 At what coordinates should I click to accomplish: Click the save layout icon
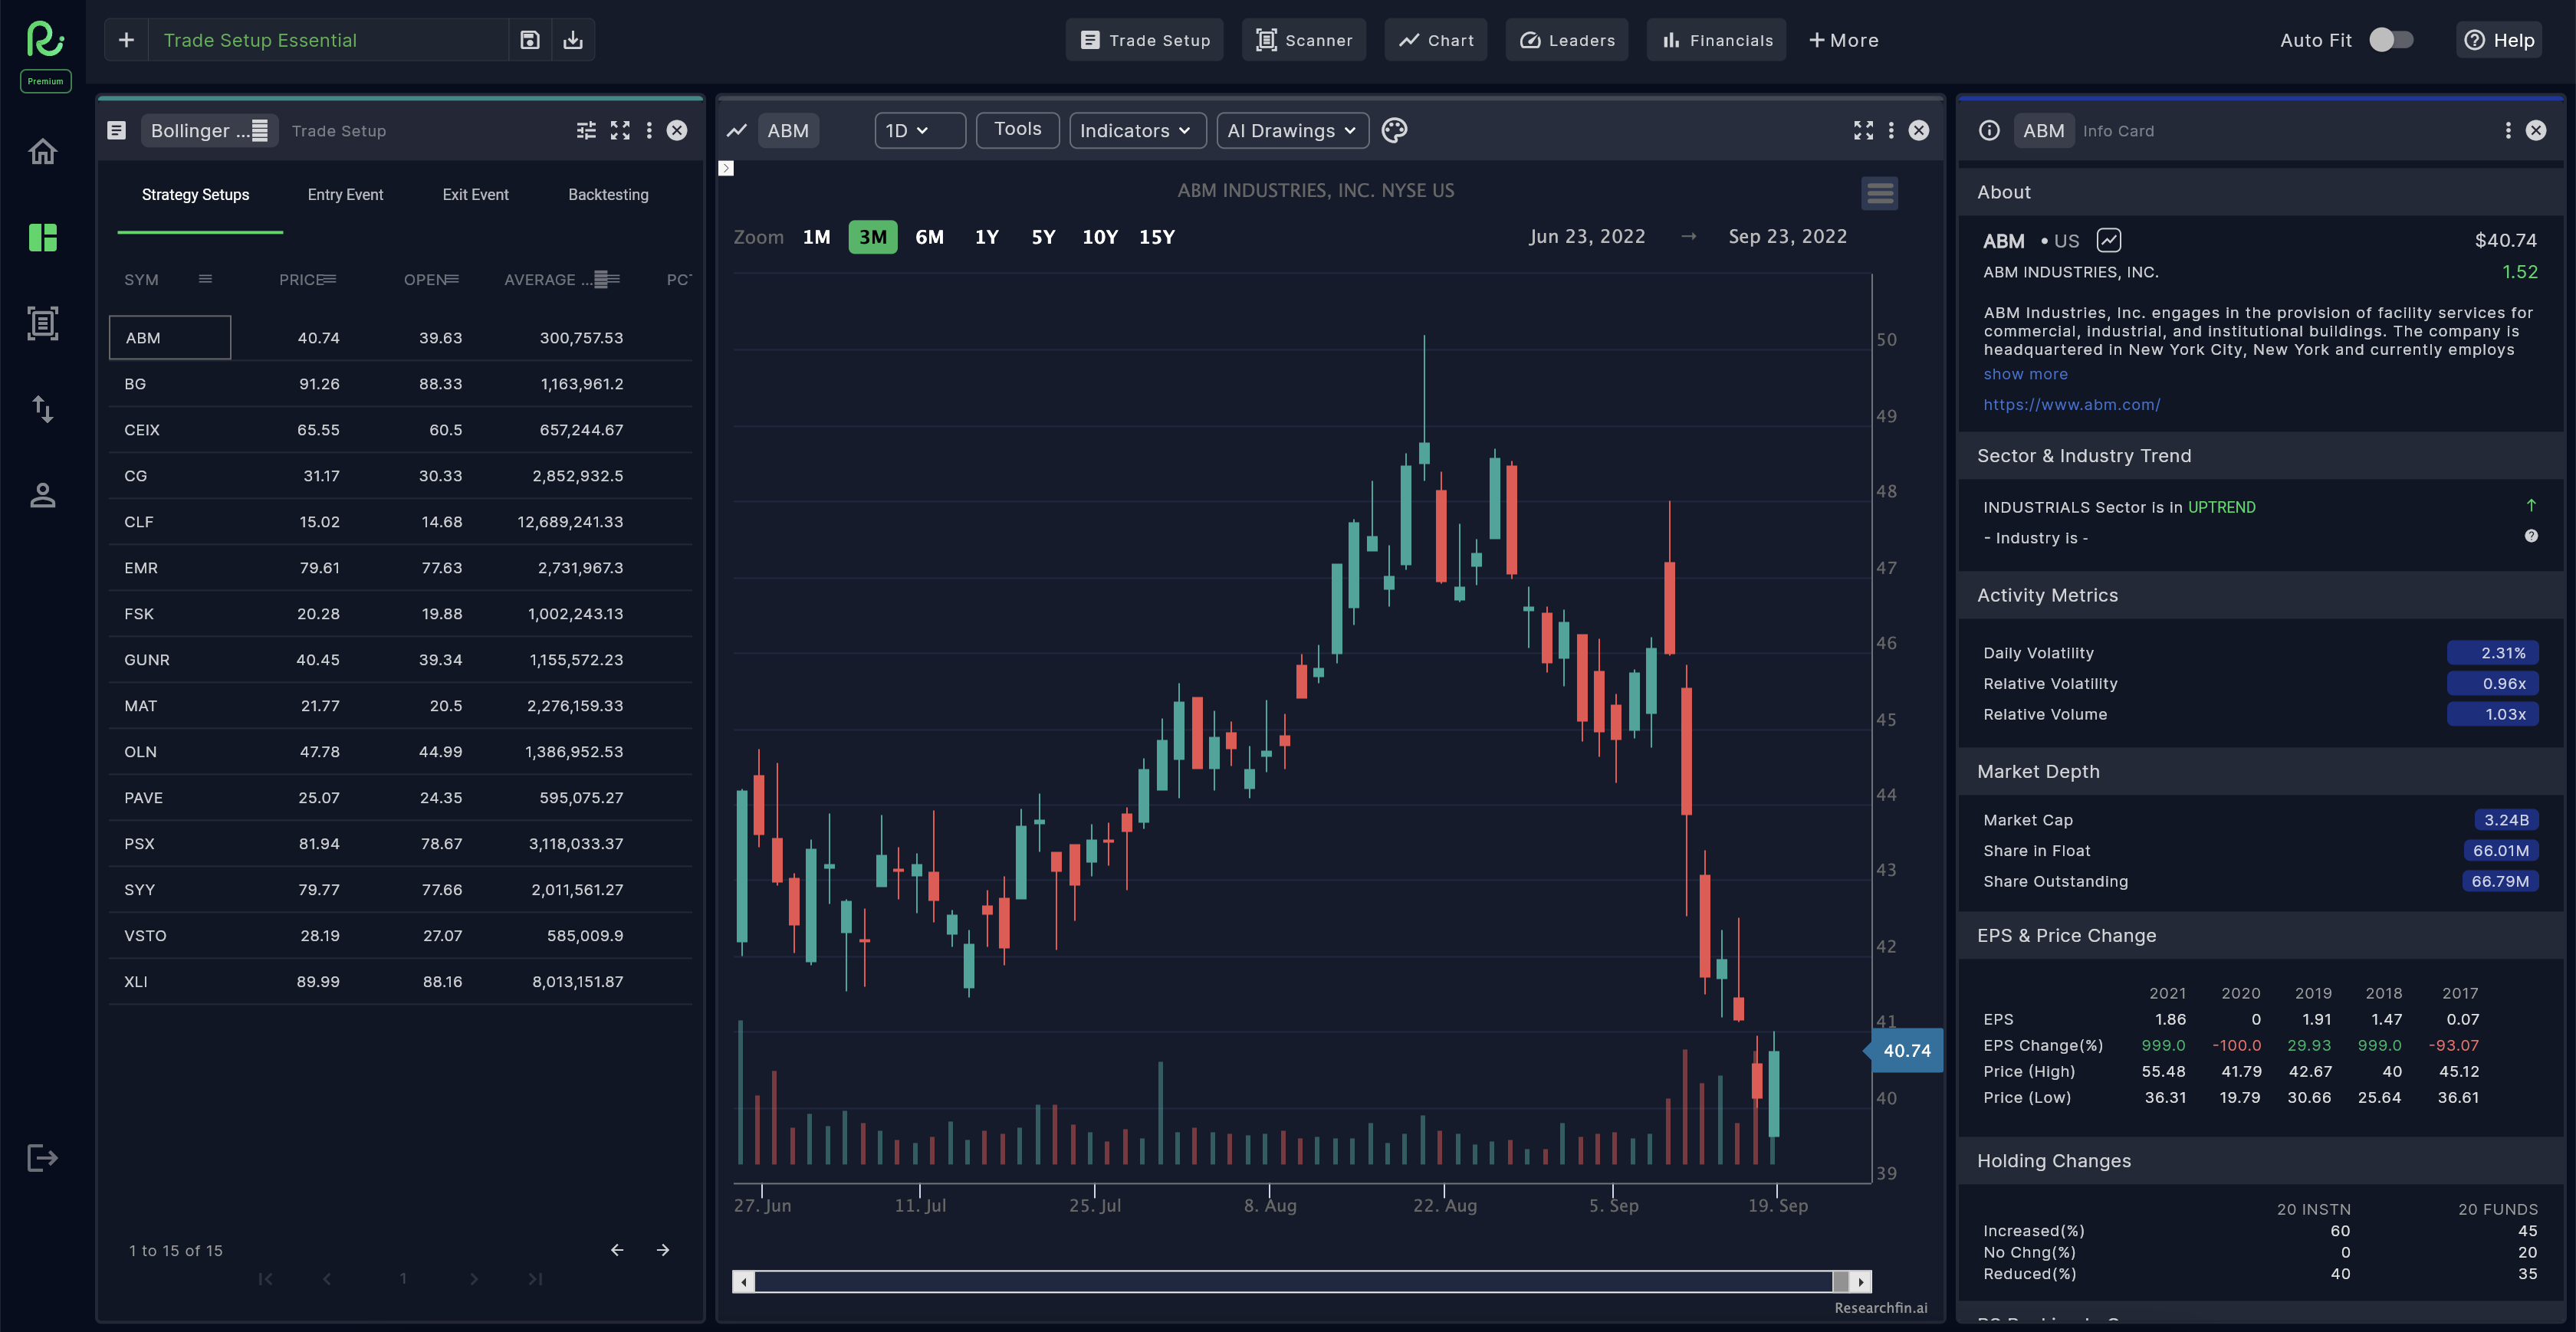coord(530,40)
